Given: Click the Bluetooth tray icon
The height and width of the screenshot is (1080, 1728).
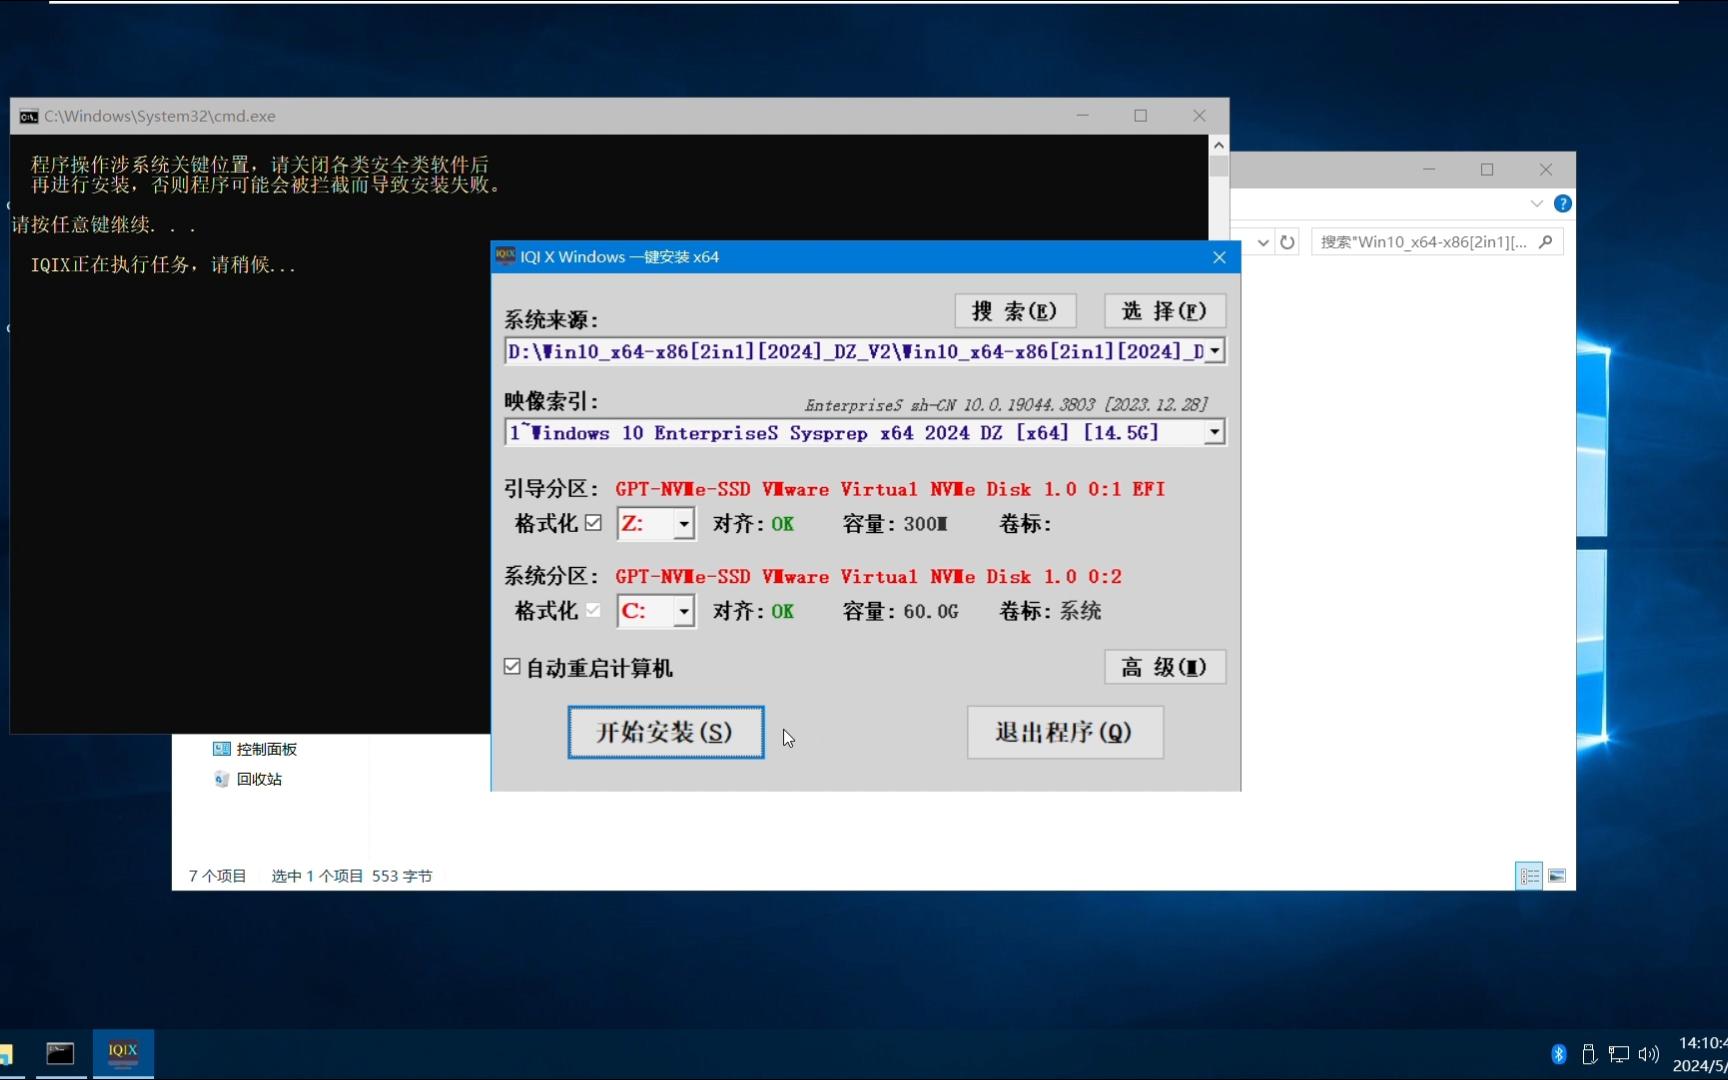Looking at the screenshot, I should click(1559, 1054).
